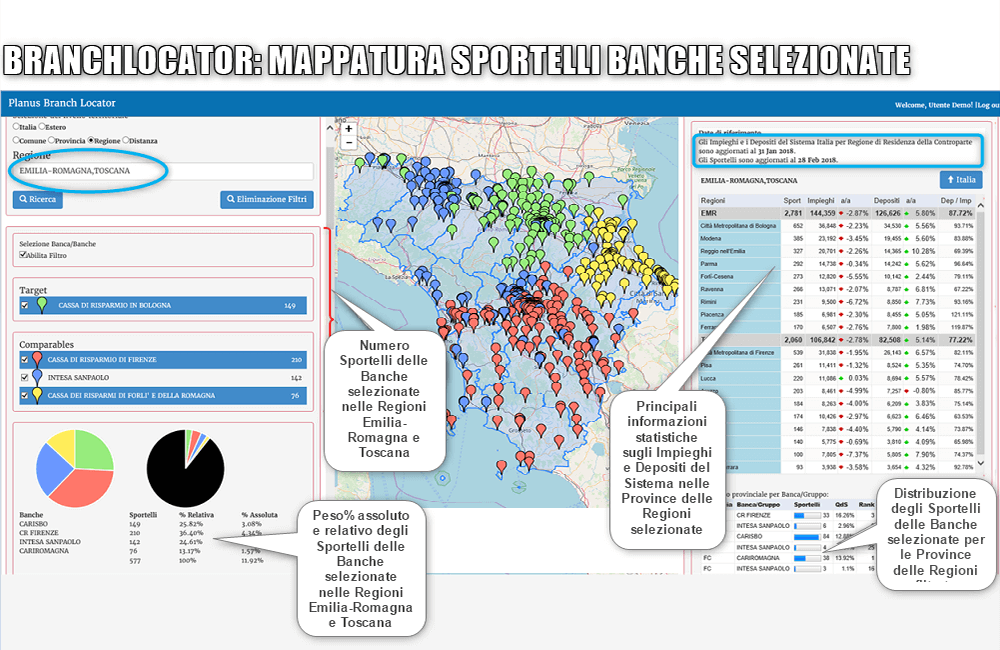Screen dimensions: 1000x650
Task: Click the blue pin beside Intesa Sanpaolo comparable
Action: point(37,378)
